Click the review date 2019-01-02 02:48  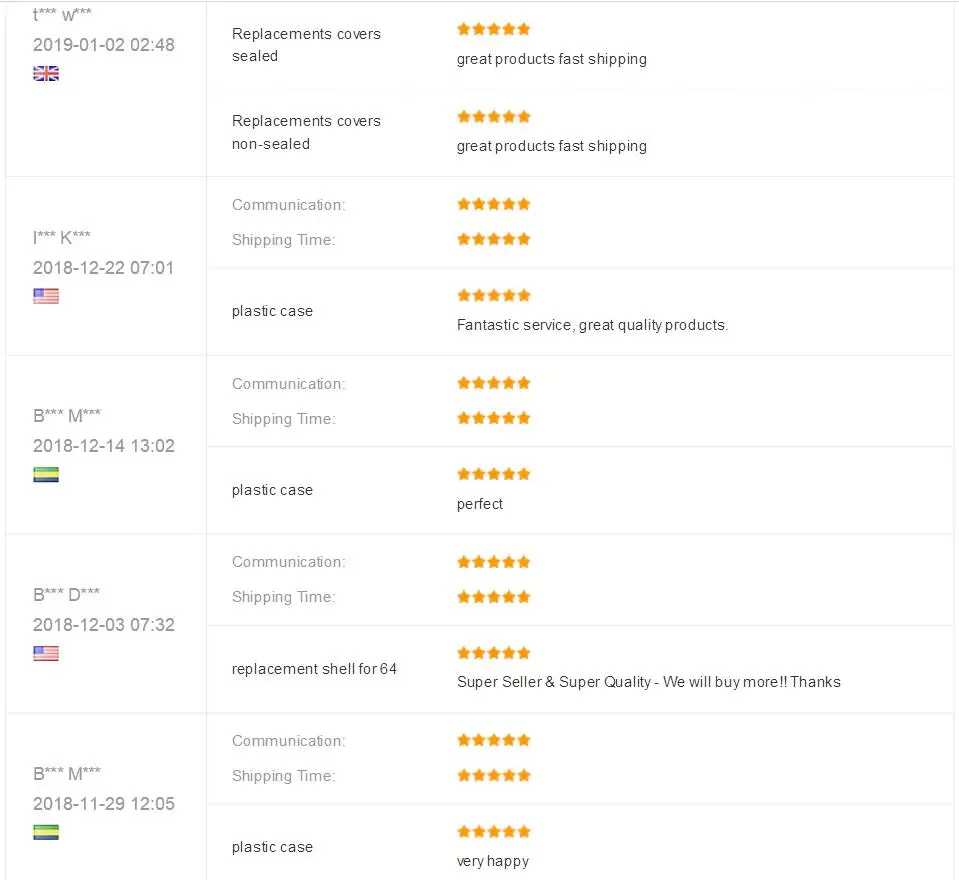tap(104, 45)
